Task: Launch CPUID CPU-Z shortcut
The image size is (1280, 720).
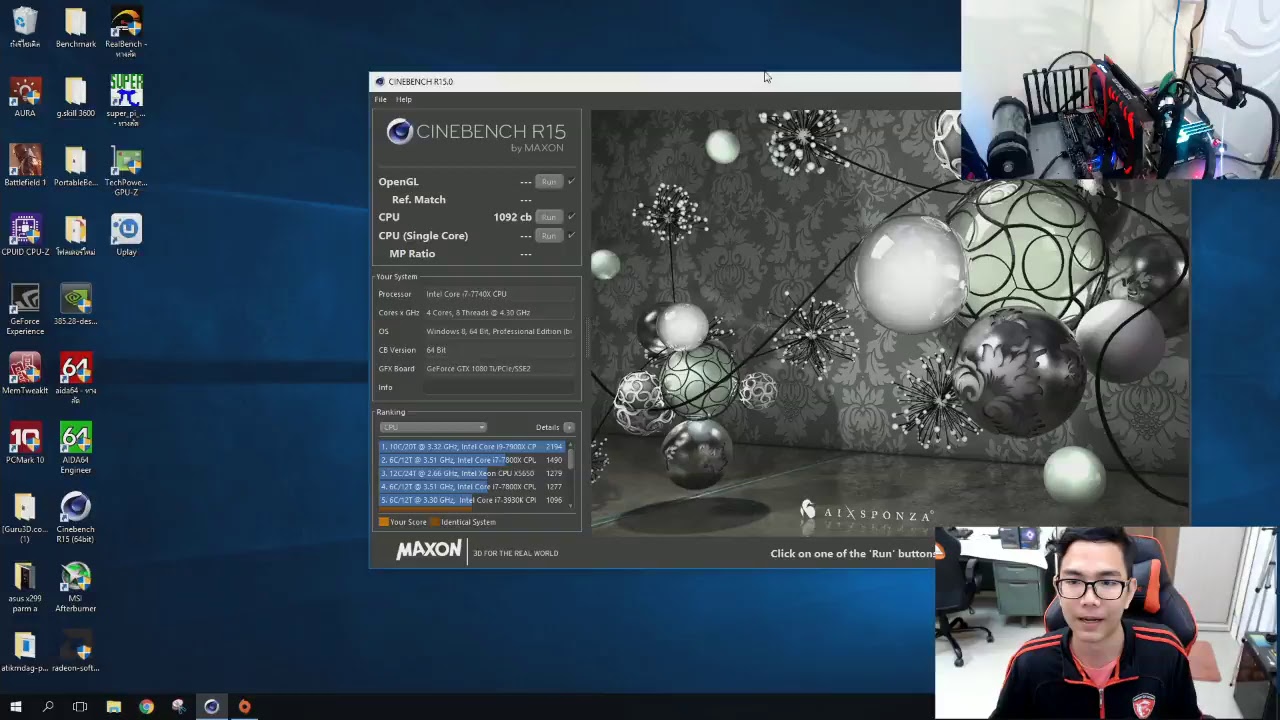Action: [25, 235]
